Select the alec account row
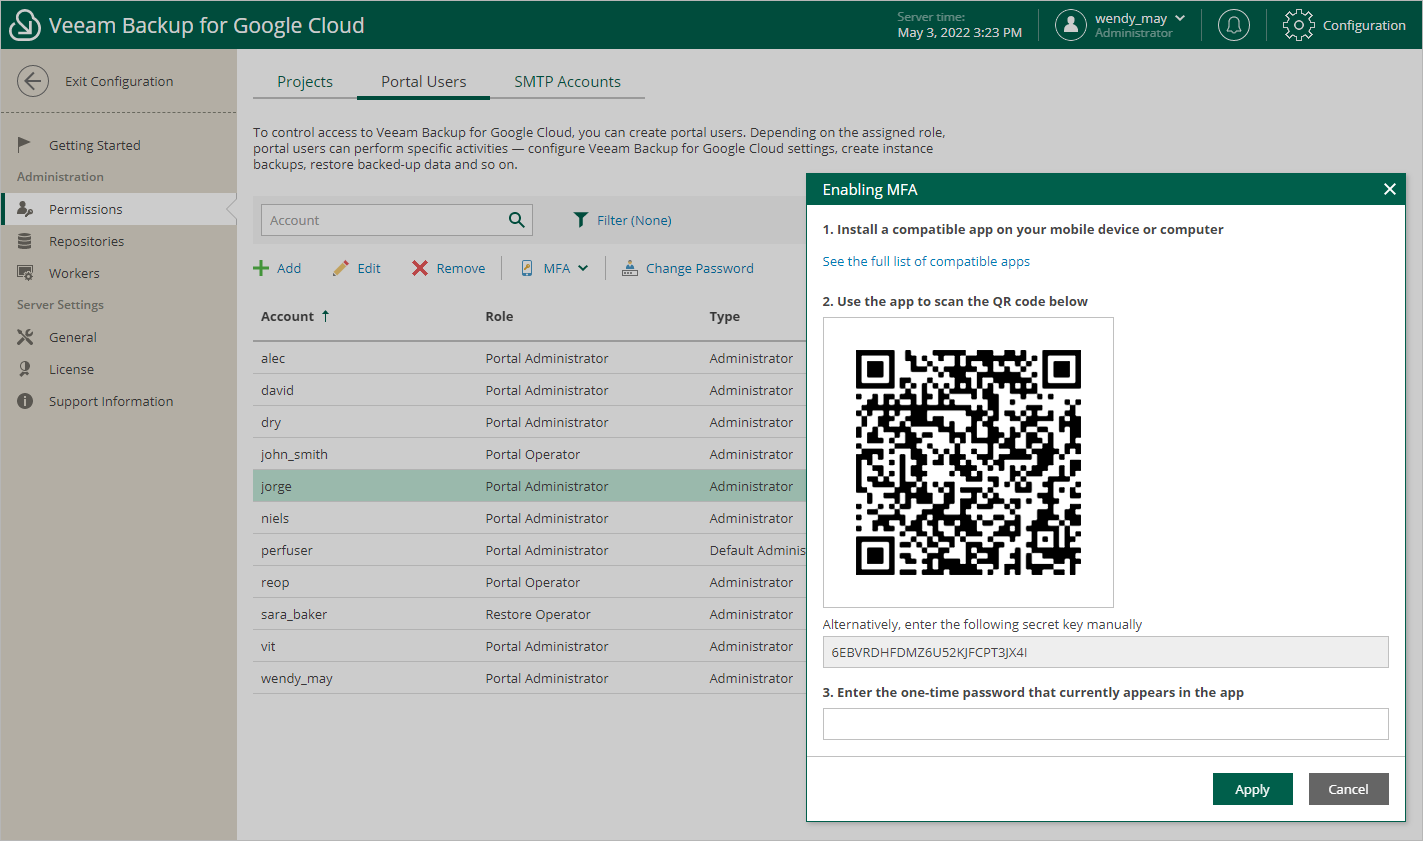 [529, 358]
